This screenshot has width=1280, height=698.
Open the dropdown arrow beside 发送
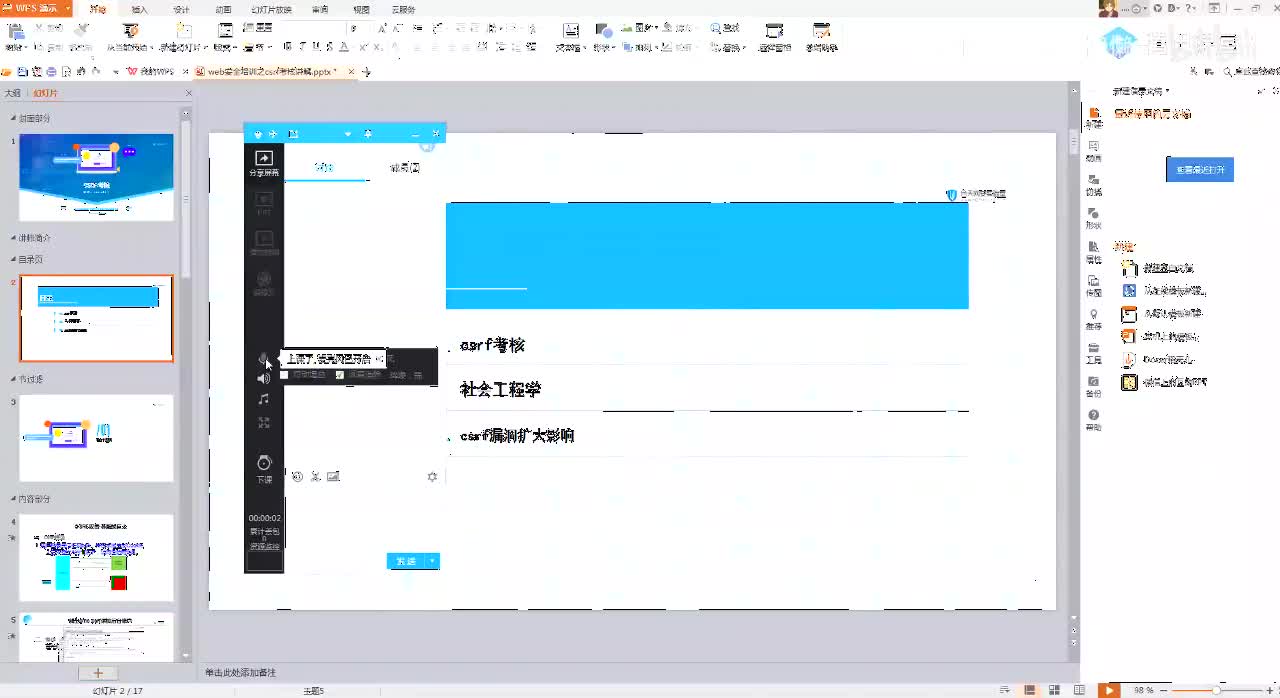pos(433,561)
